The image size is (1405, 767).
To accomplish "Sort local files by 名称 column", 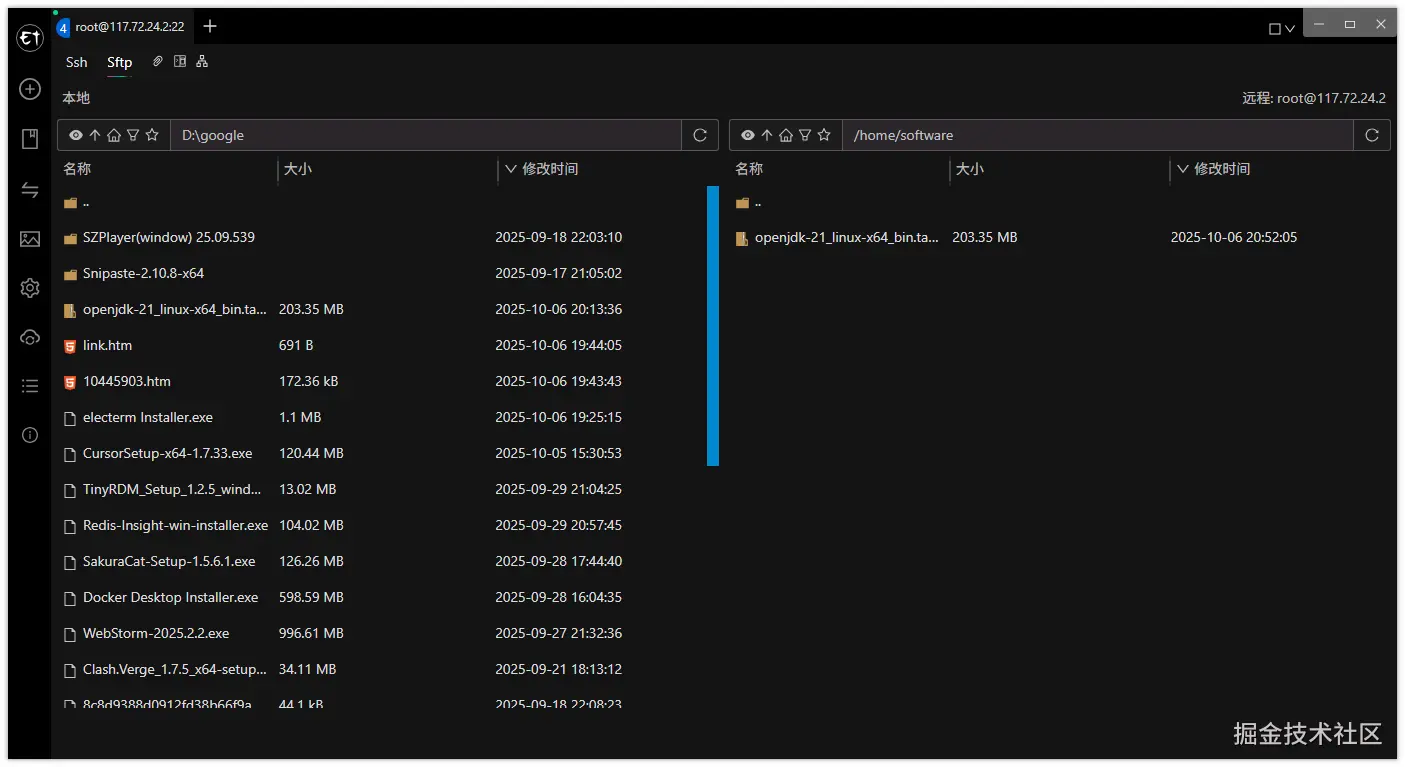I will tap(77, 169).
